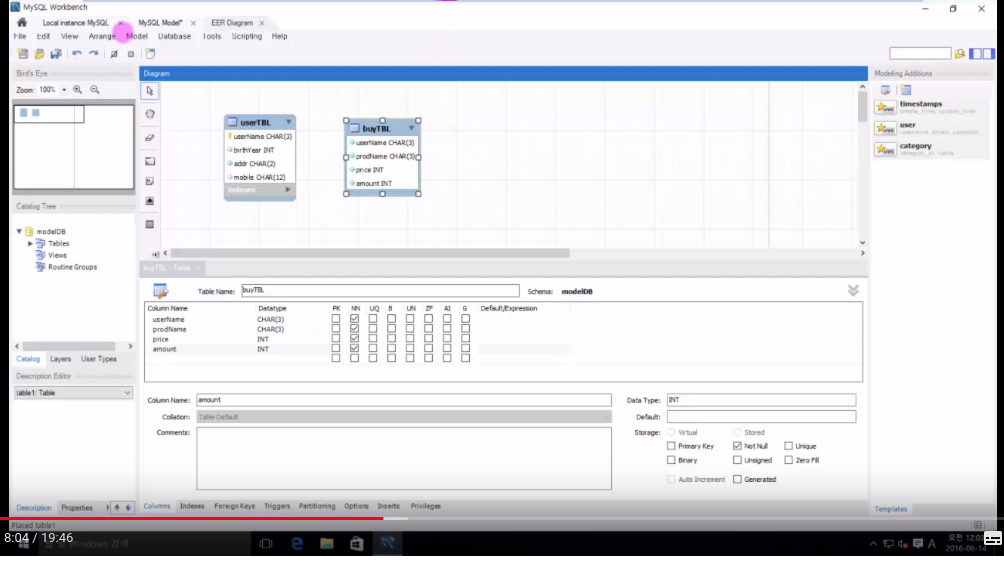
Task: Open the User Types tab
Action: [x=99, y=359]
